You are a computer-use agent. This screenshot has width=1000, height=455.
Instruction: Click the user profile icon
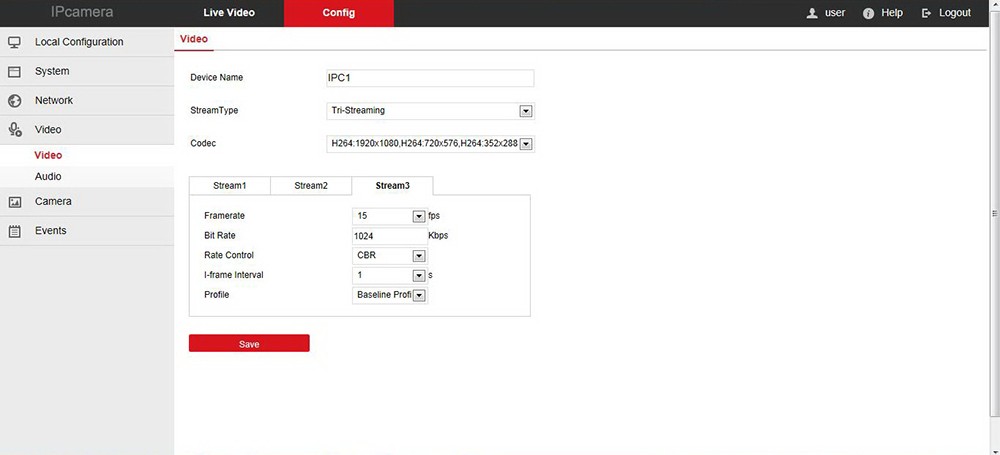[813, 13]
